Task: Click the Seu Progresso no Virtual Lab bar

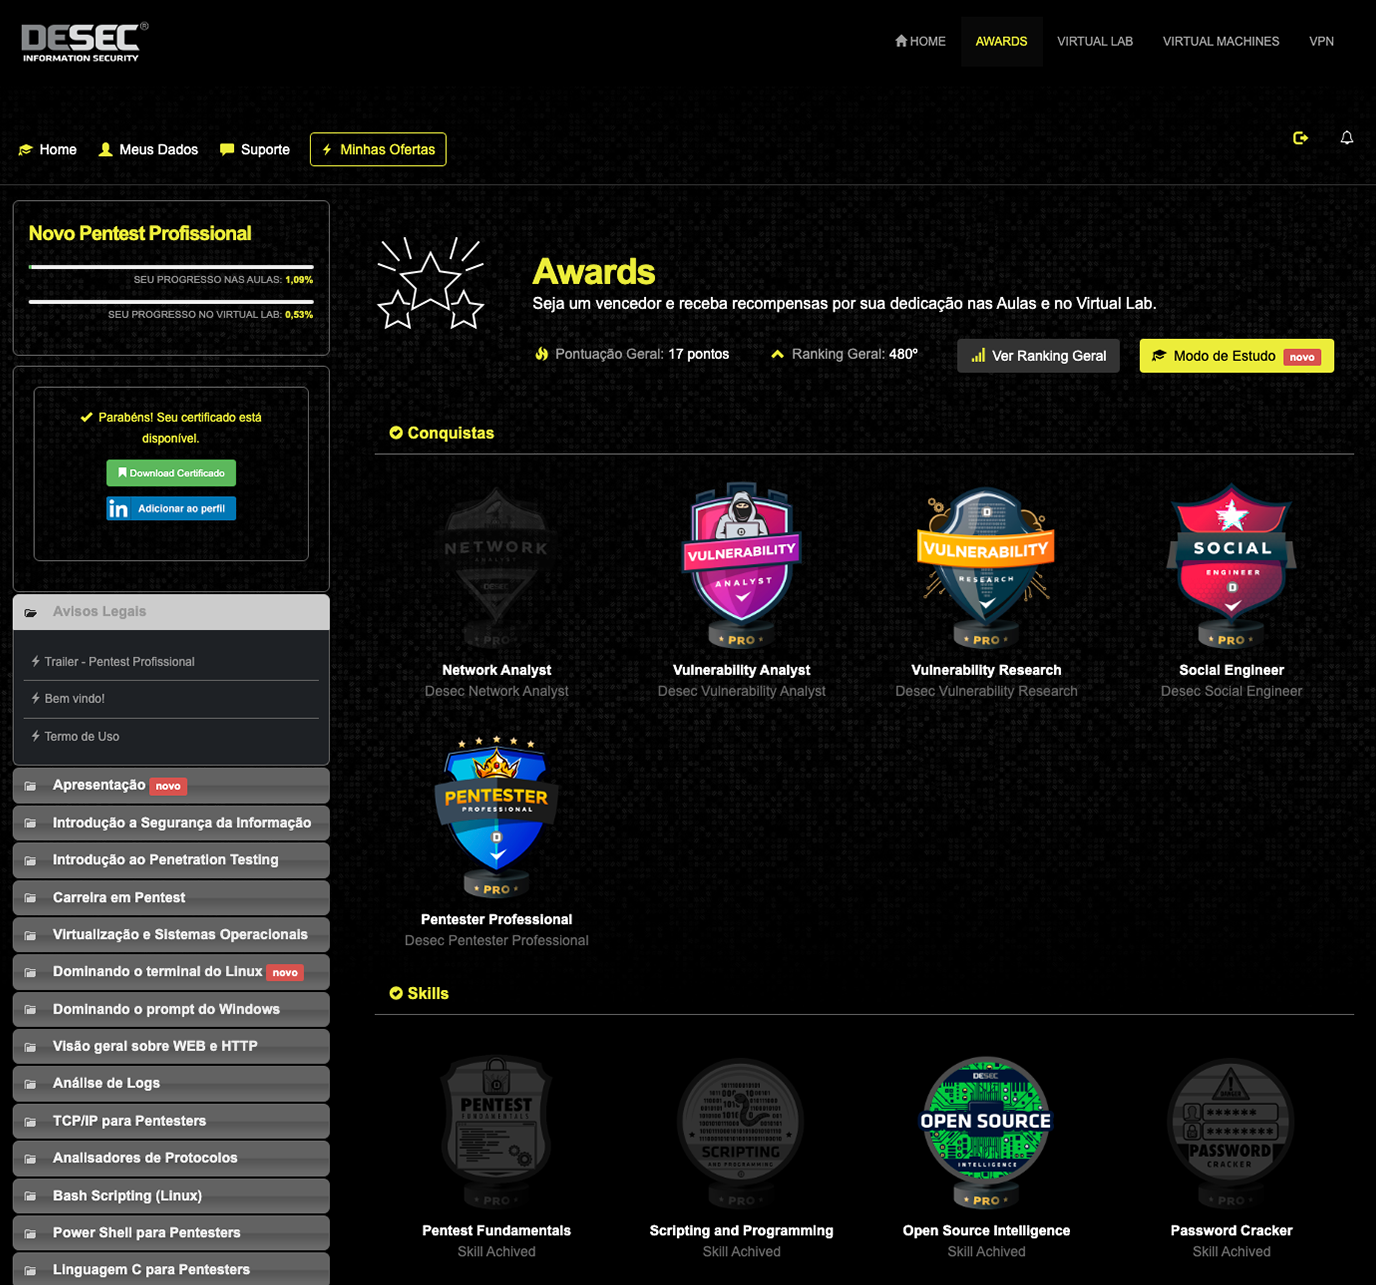Action: click(x=171, y=301)
